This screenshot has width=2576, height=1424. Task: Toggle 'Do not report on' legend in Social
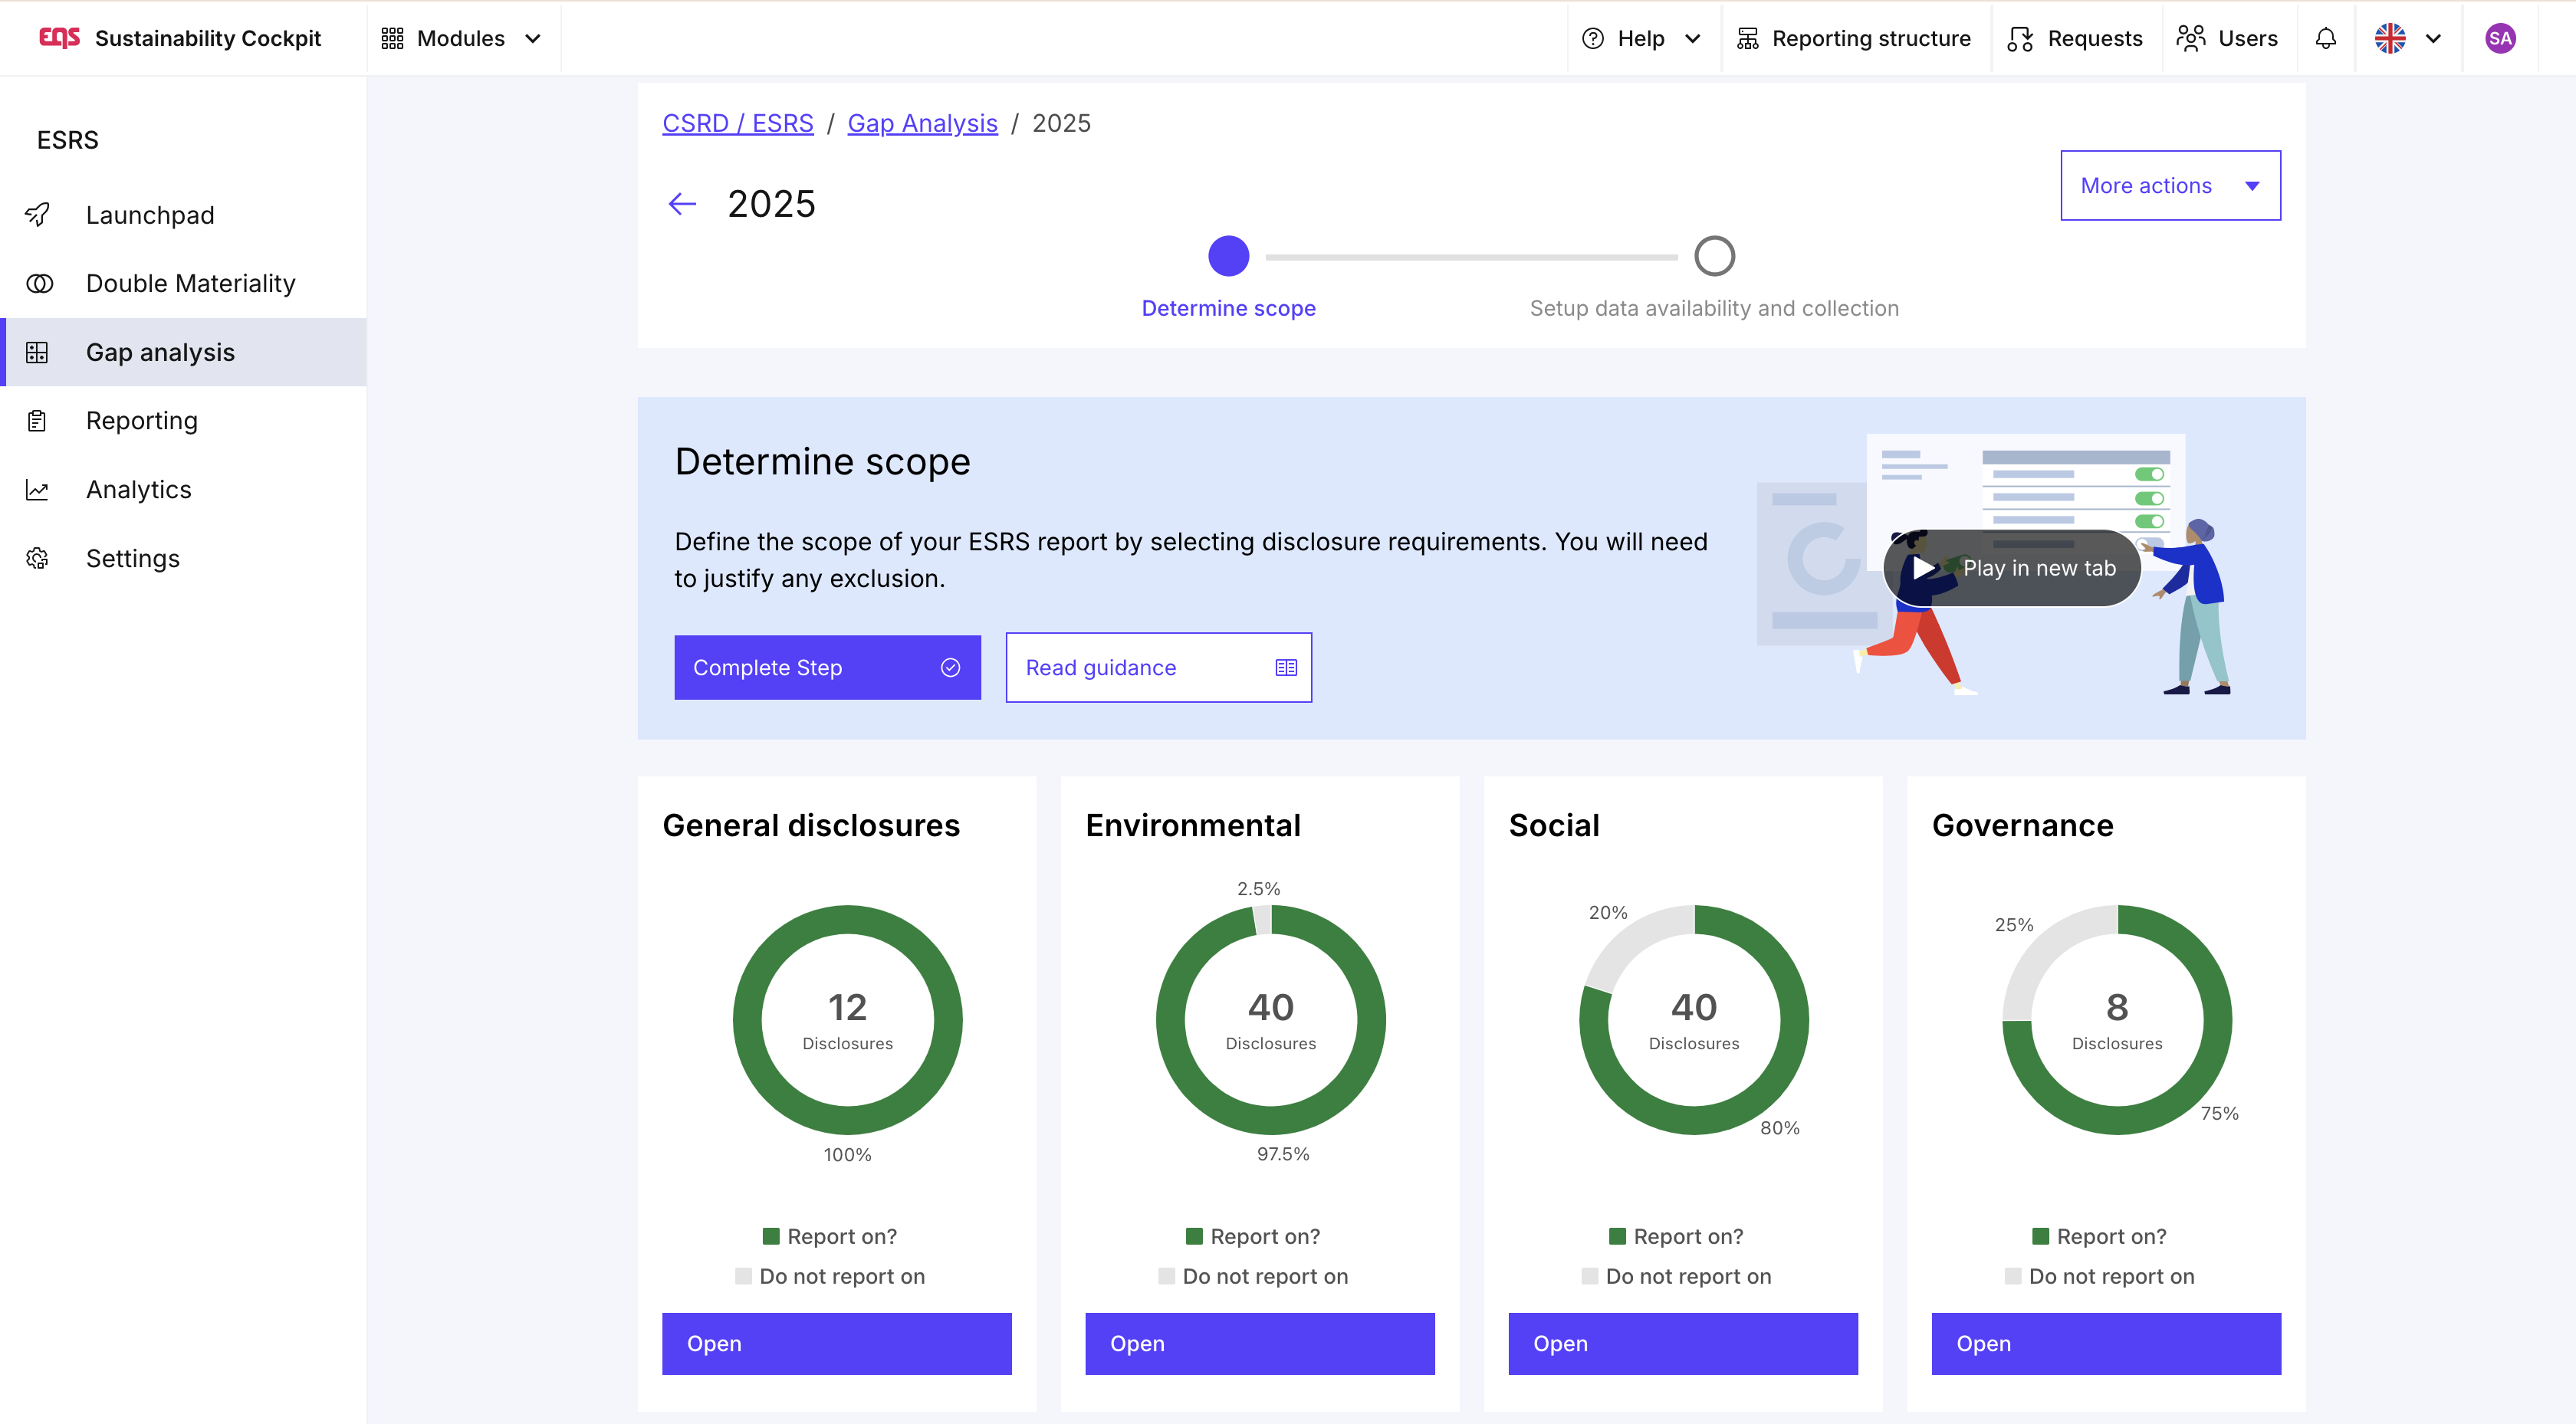(1675, 1276)
